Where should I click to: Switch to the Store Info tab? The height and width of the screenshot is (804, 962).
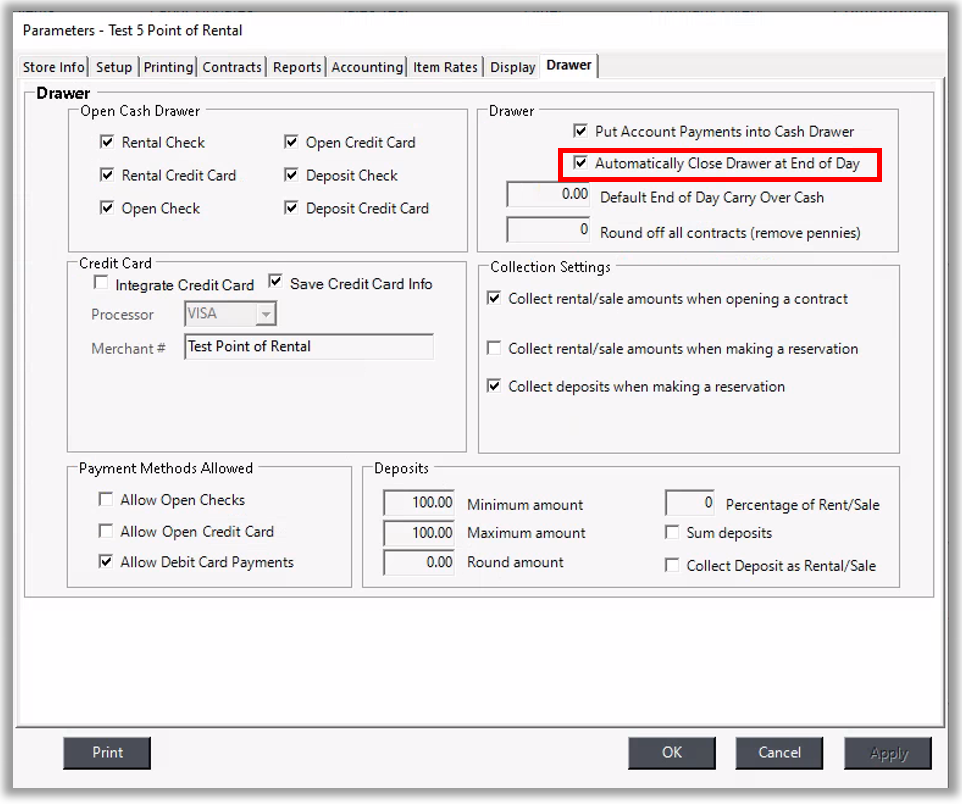(x=54, y=67)
